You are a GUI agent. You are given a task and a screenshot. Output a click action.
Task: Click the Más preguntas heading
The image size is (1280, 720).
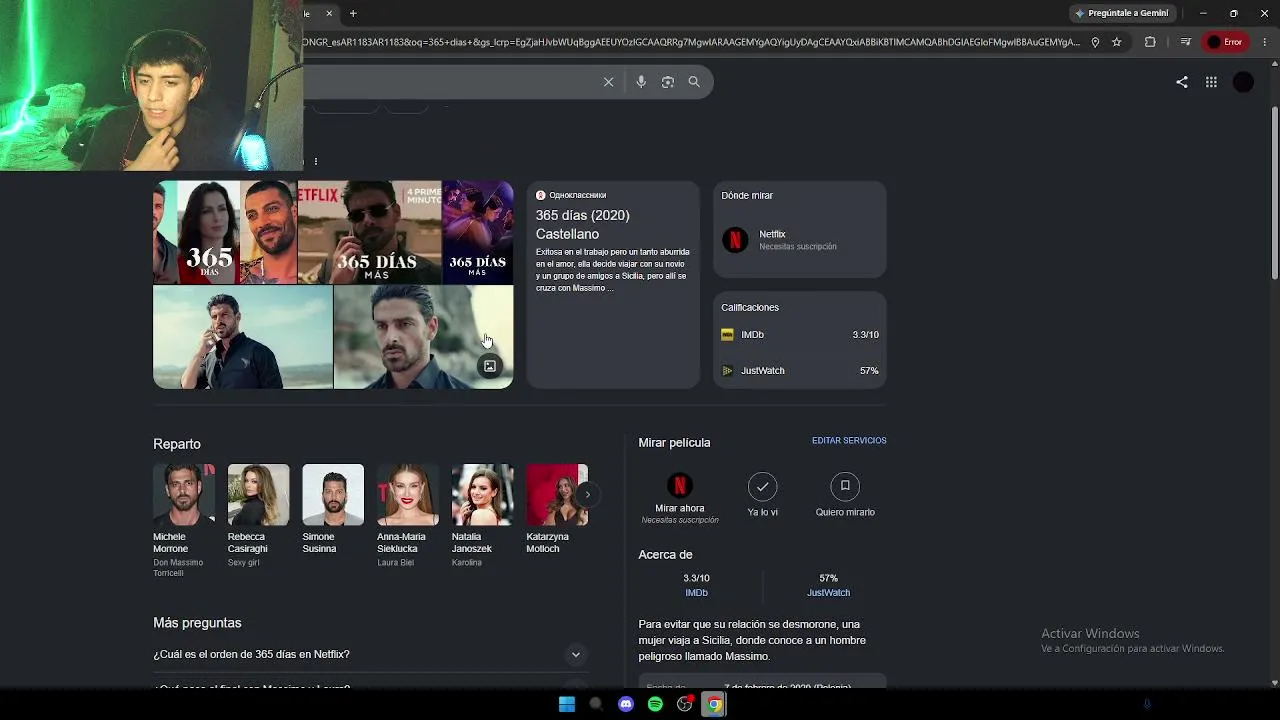click(x=197, y=623)
